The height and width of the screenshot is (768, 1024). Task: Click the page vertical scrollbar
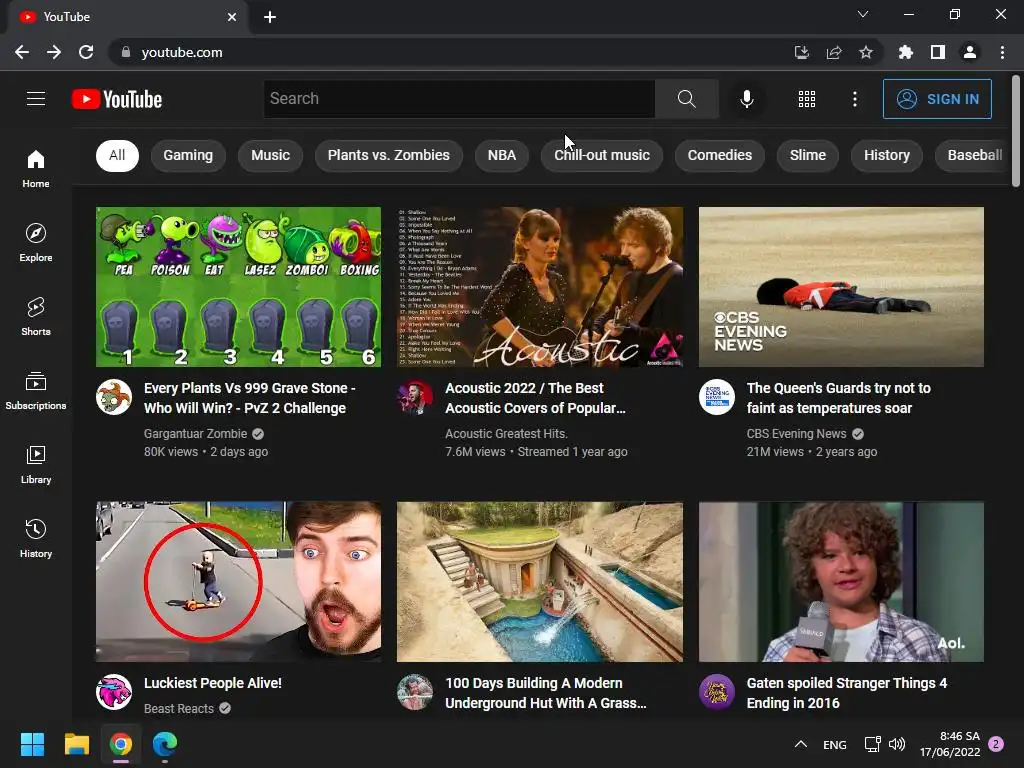tap(1016, 131)
